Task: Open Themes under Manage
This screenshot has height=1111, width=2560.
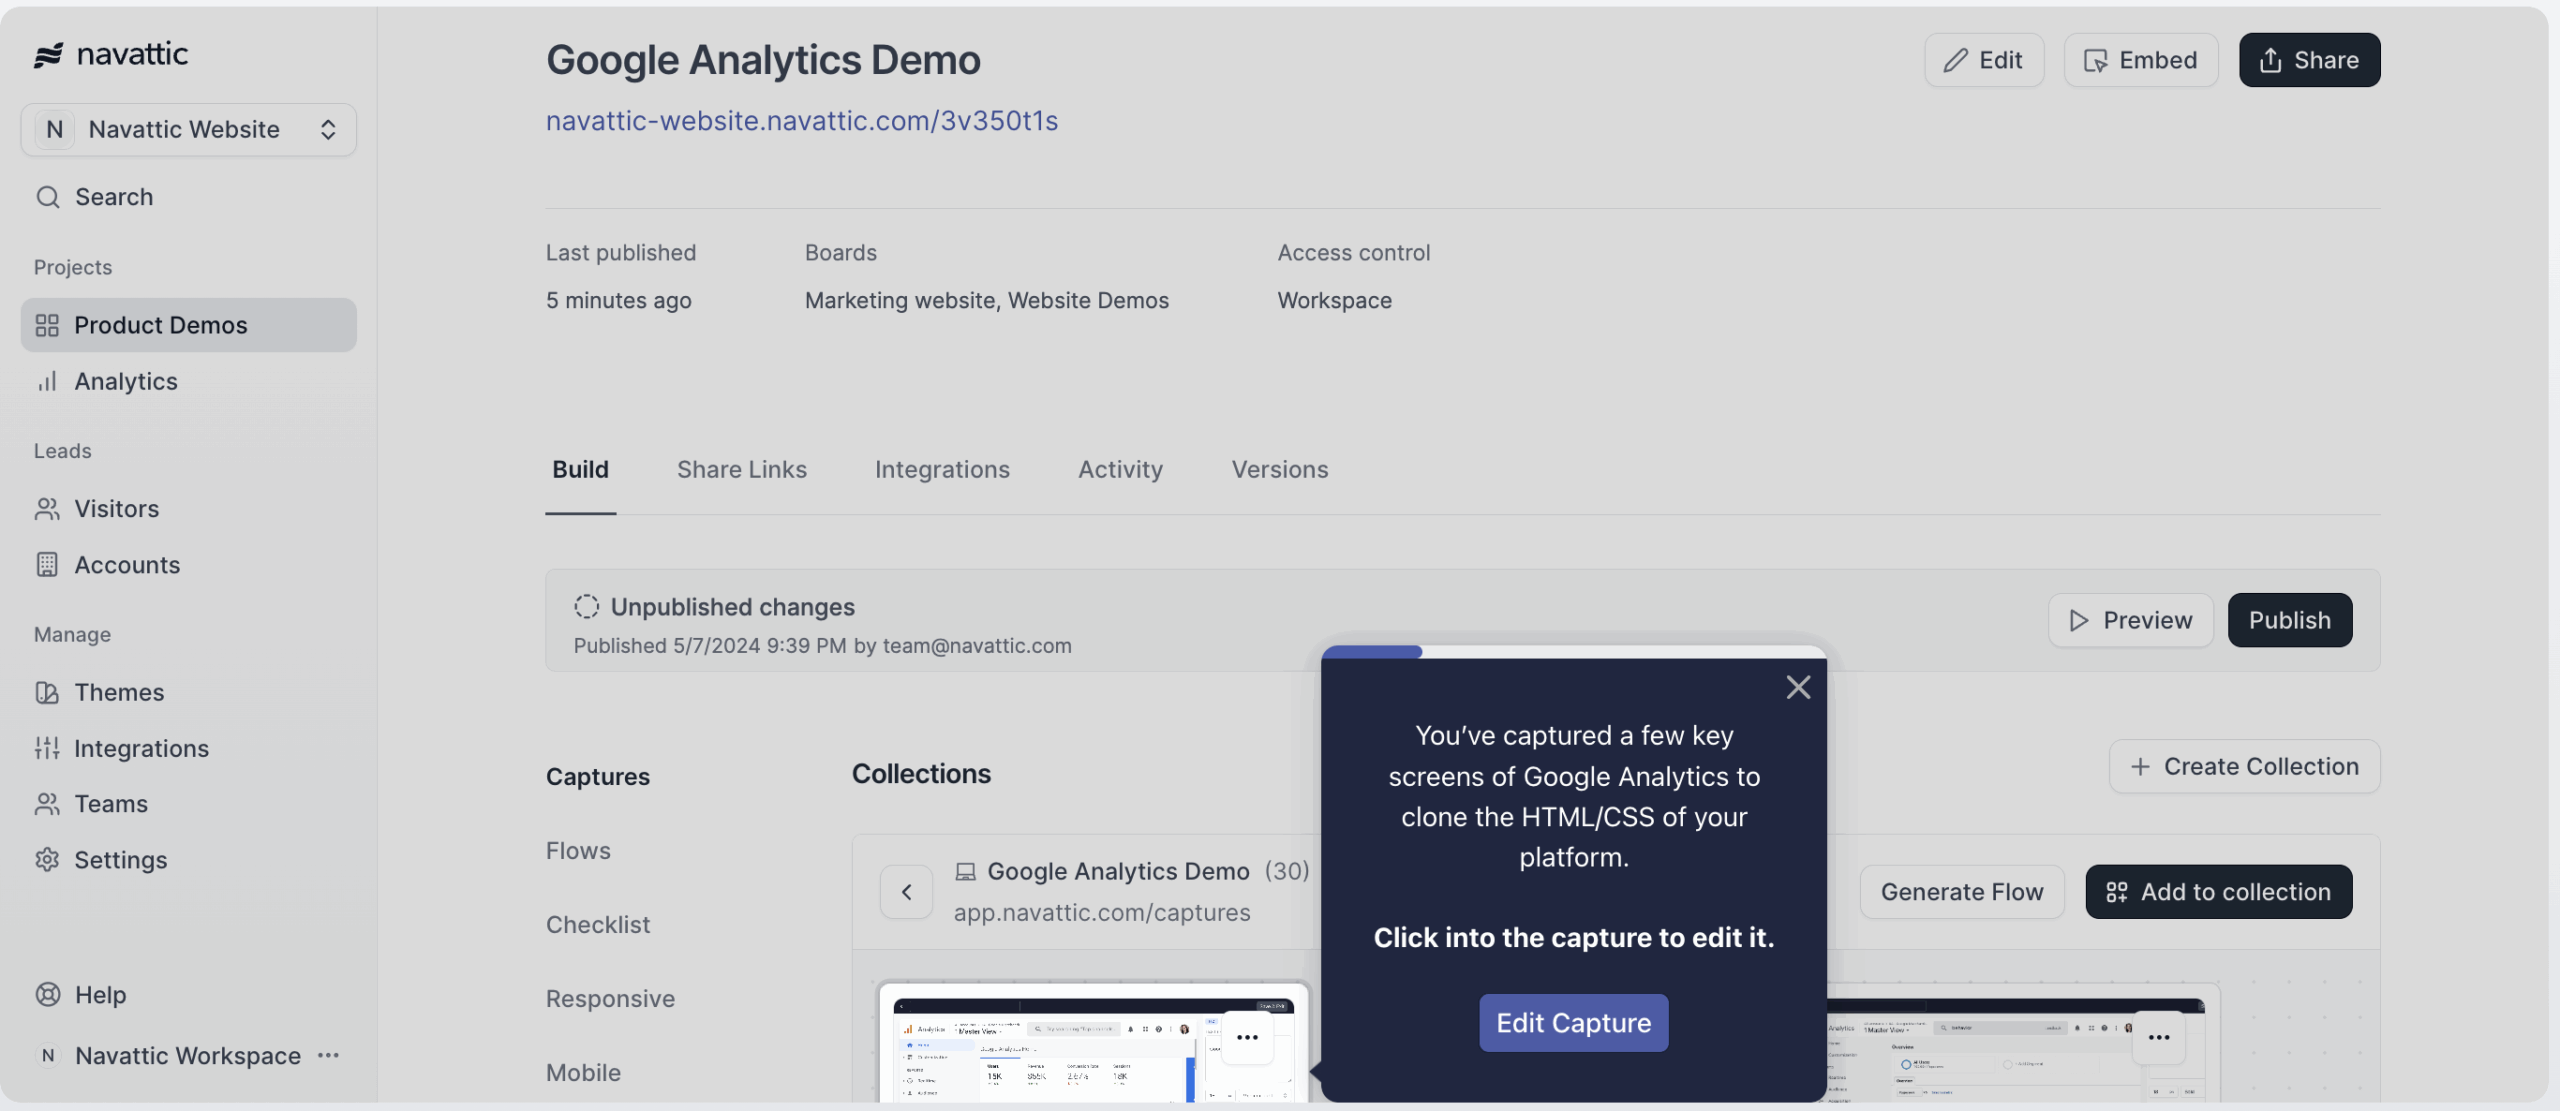Action: (119, 691)
